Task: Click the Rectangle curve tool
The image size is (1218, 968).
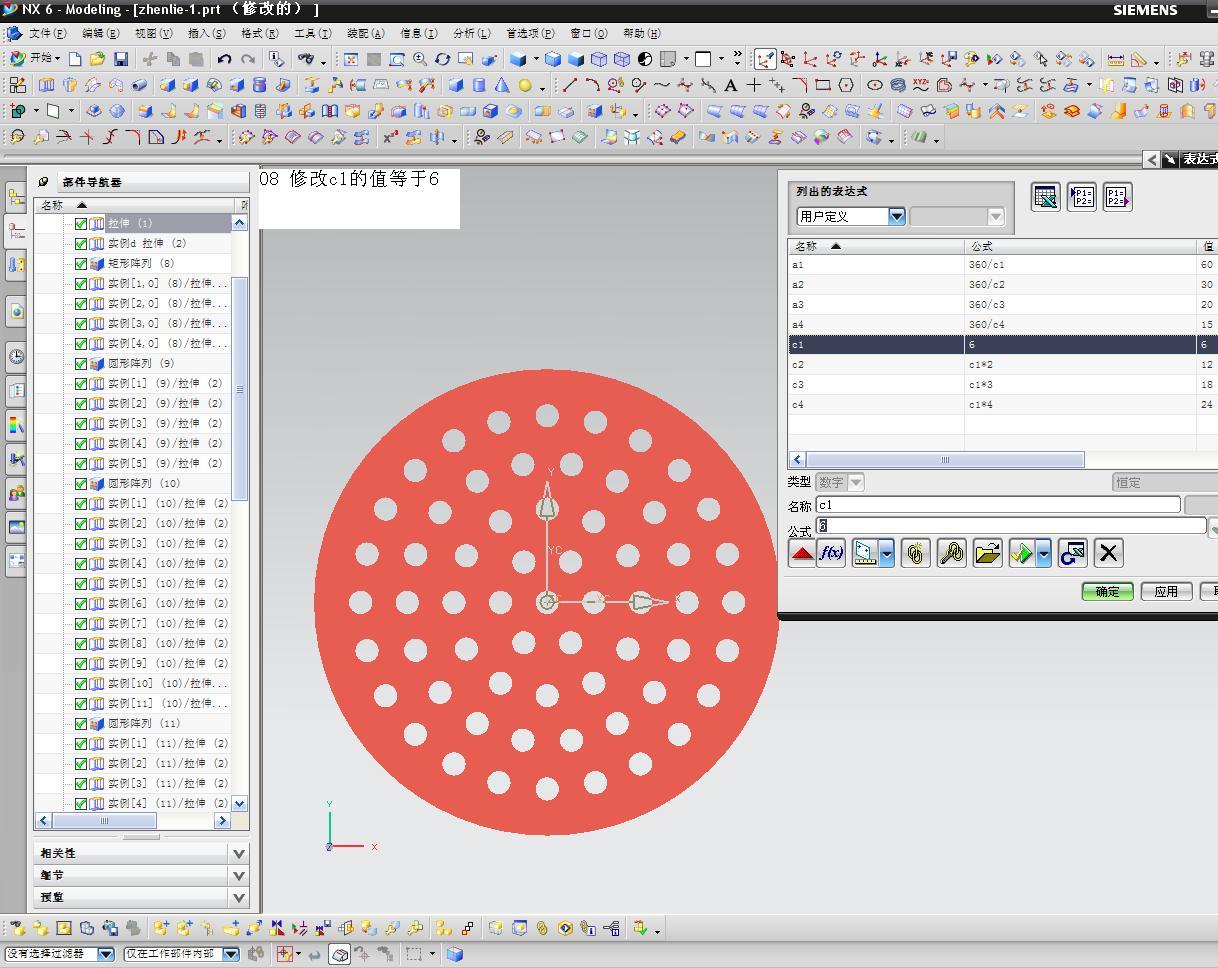Action: point(823,85)
